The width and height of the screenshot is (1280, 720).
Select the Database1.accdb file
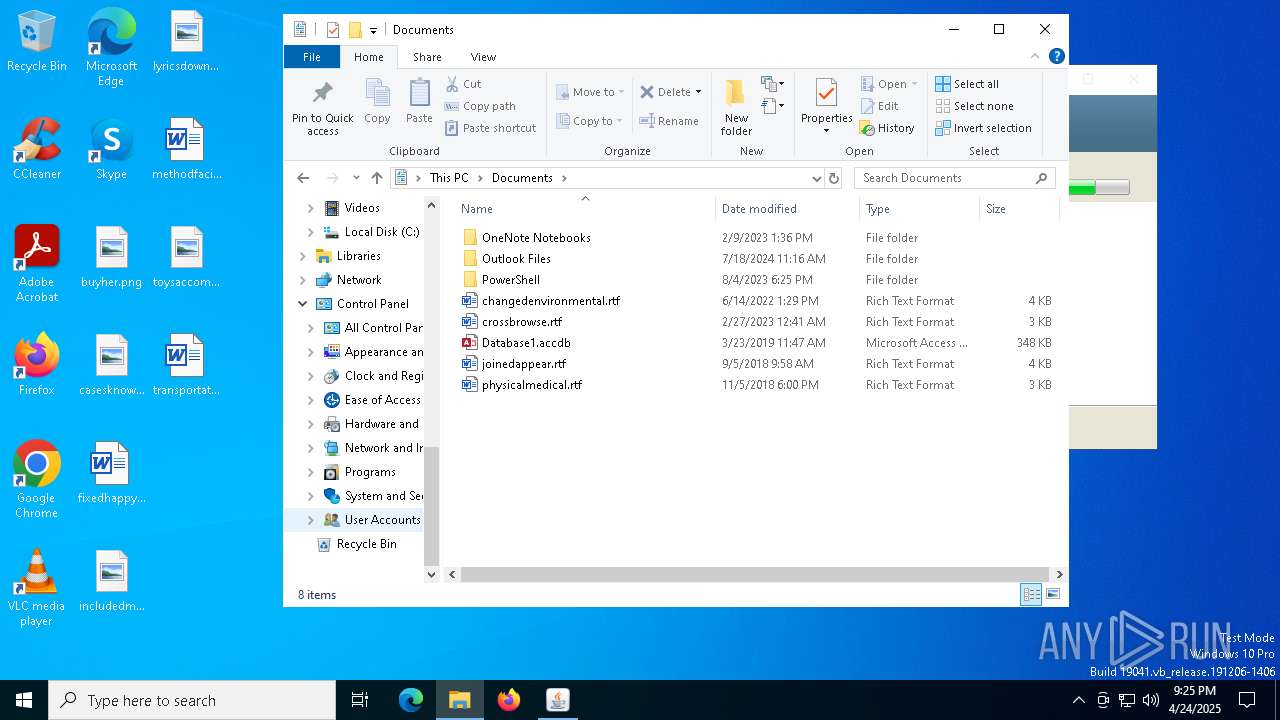coord(526,343)
